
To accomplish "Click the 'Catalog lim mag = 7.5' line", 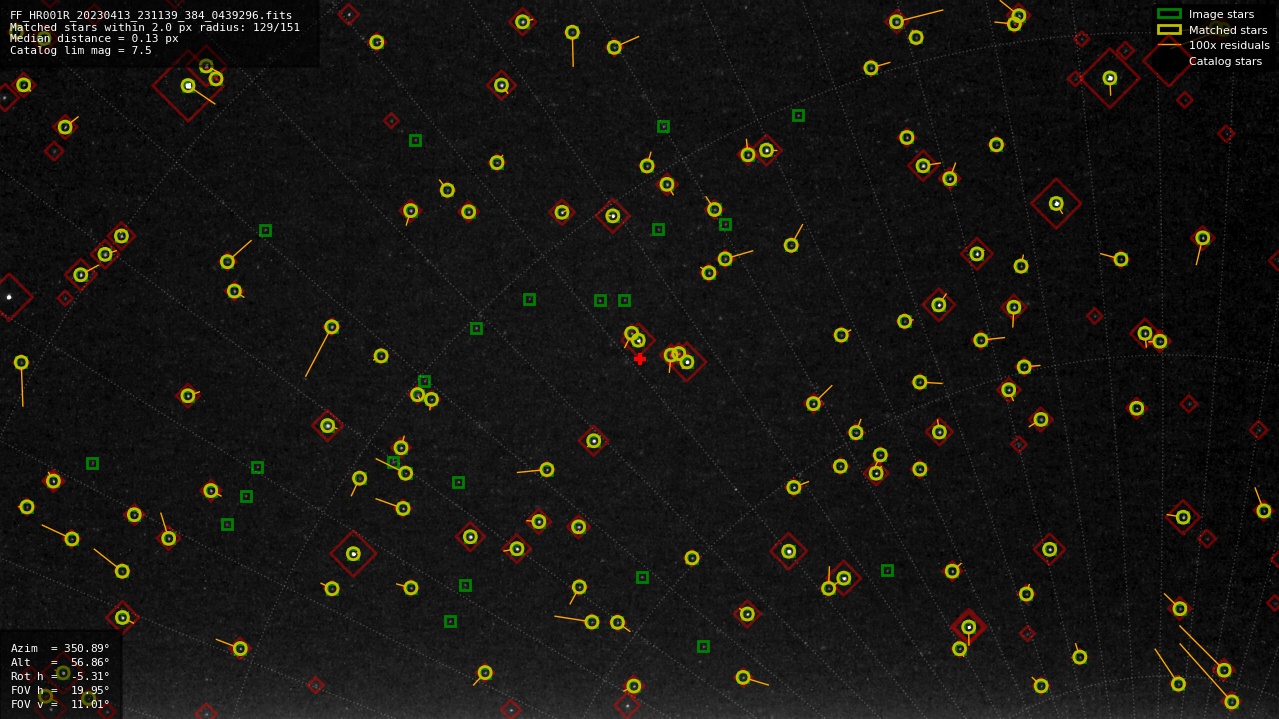I will click(x=81, y=50).
